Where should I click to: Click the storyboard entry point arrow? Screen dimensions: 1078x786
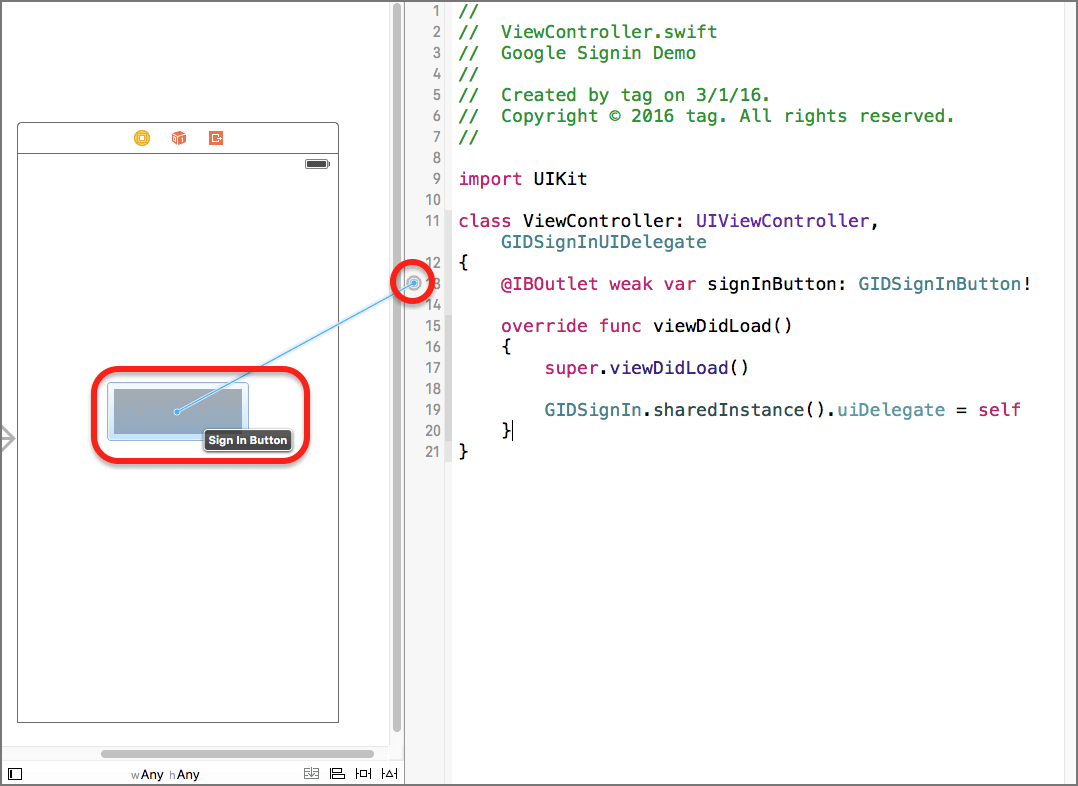7,438
